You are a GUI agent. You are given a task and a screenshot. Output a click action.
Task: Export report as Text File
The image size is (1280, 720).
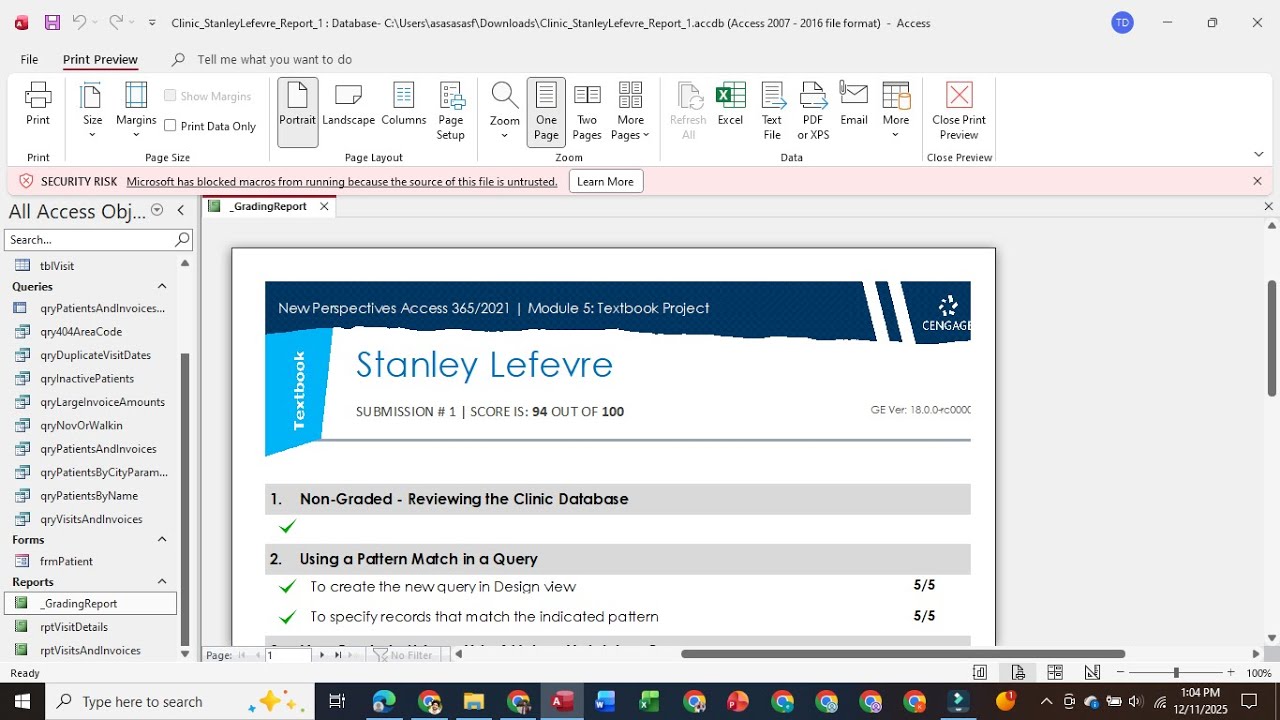point(772,110)
